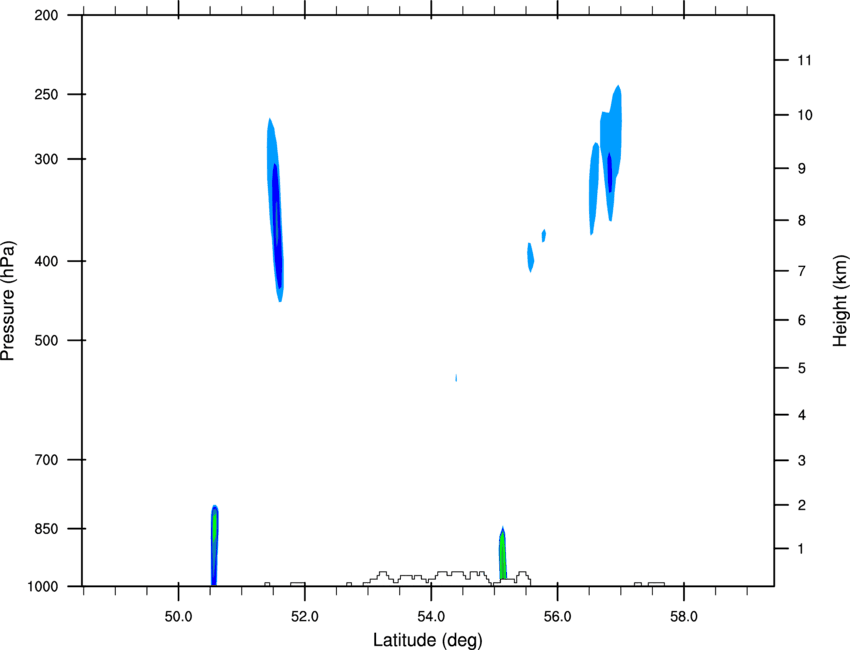Click the 850 pressure tick label
Screen dimensions: 850x650
pyautogui.click(x=46, y=529)
